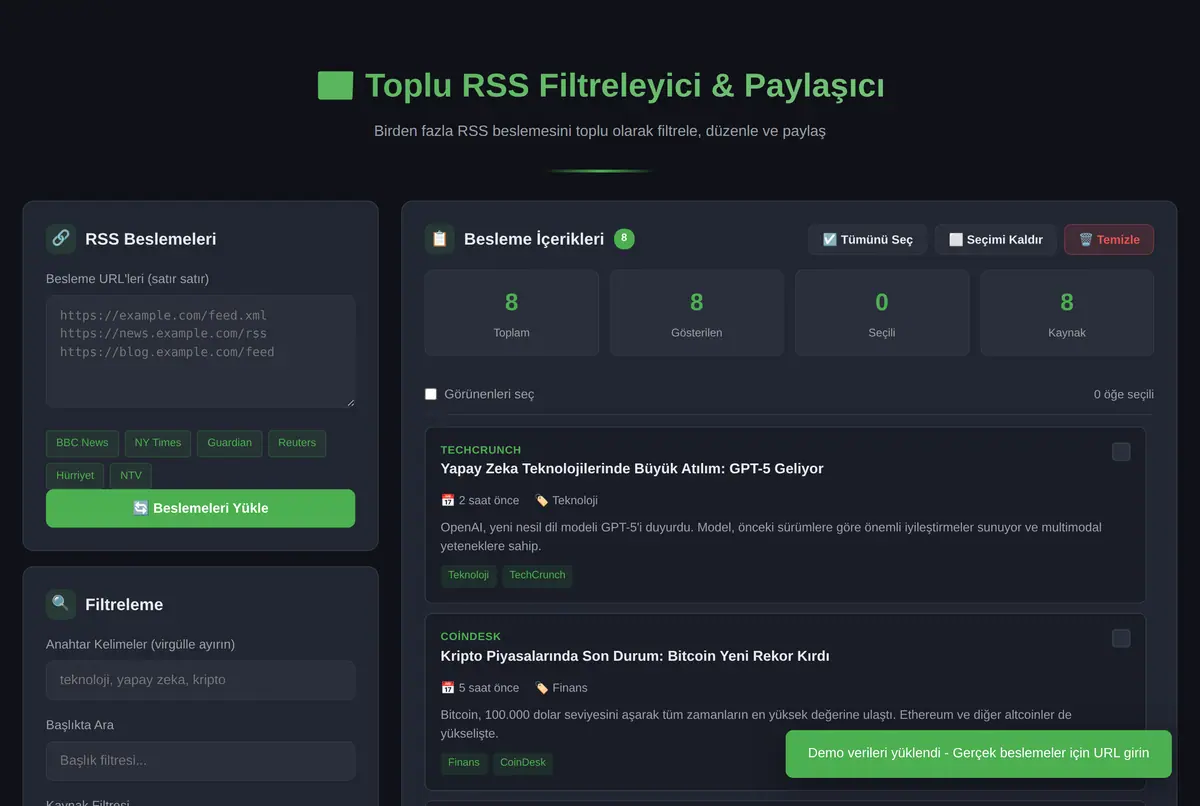This screenshot has height=806, width=1200.
Task: Focus the Başlıkta Ara input field
Action: tap(200, 761)
